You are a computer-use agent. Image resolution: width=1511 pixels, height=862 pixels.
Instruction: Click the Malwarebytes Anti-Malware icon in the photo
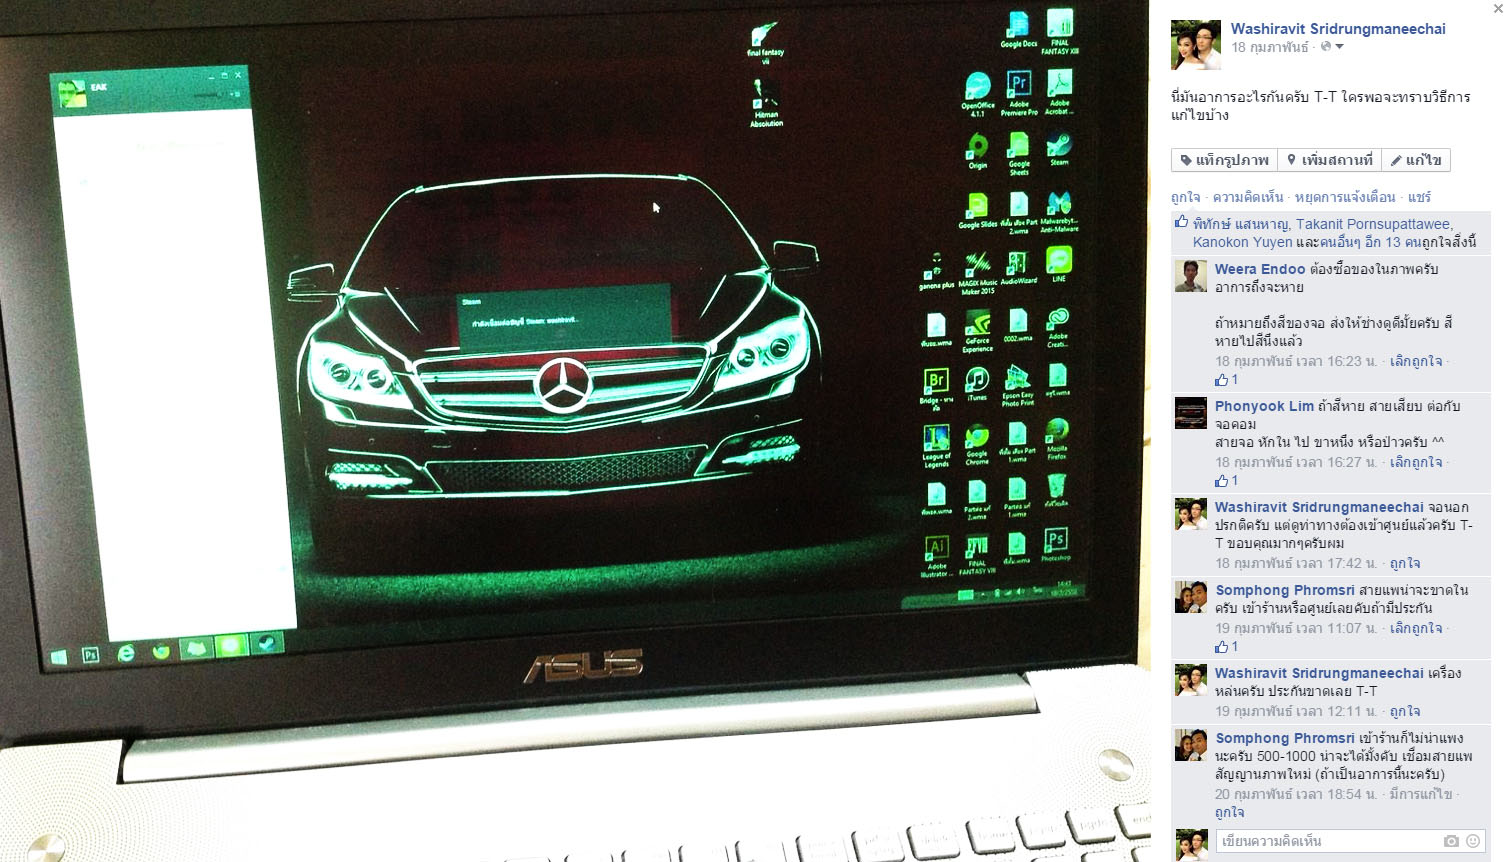click(1059, 211)
